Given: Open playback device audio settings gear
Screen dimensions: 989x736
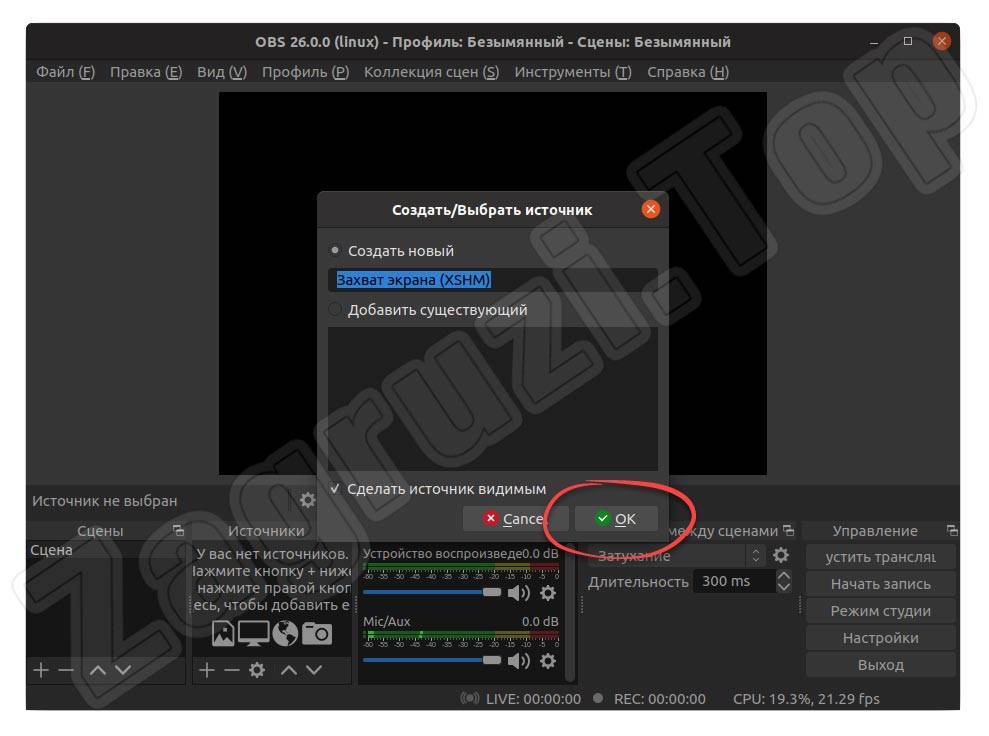Looking at the screenshot, I should pos(548,593).
